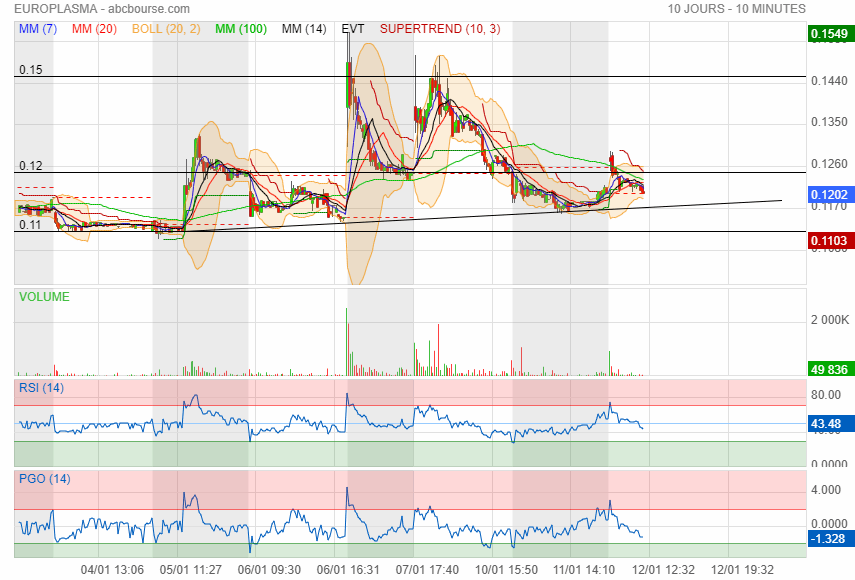Screen dimensions: 855x580
Task: Click the RSI (14) indicator label
Action: point(40,388)
